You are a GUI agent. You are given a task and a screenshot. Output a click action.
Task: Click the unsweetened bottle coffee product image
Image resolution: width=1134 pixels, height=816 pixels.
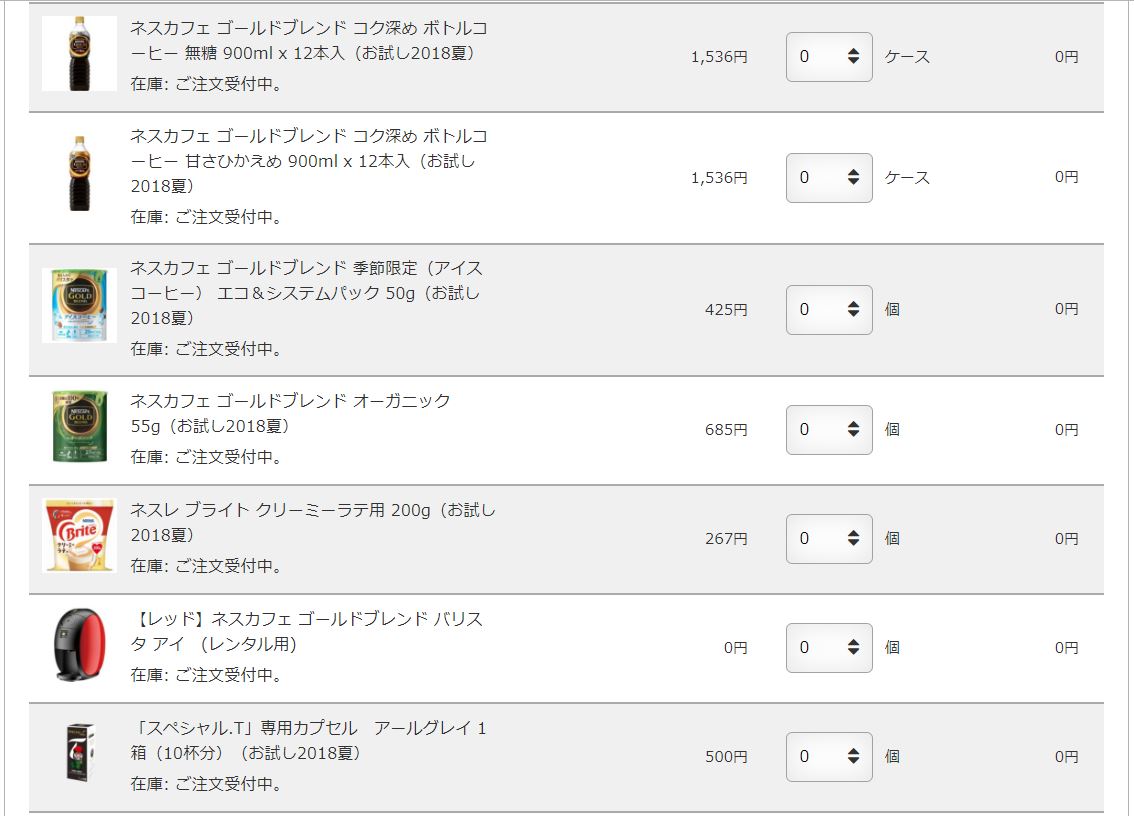click(x=79, y=54)
